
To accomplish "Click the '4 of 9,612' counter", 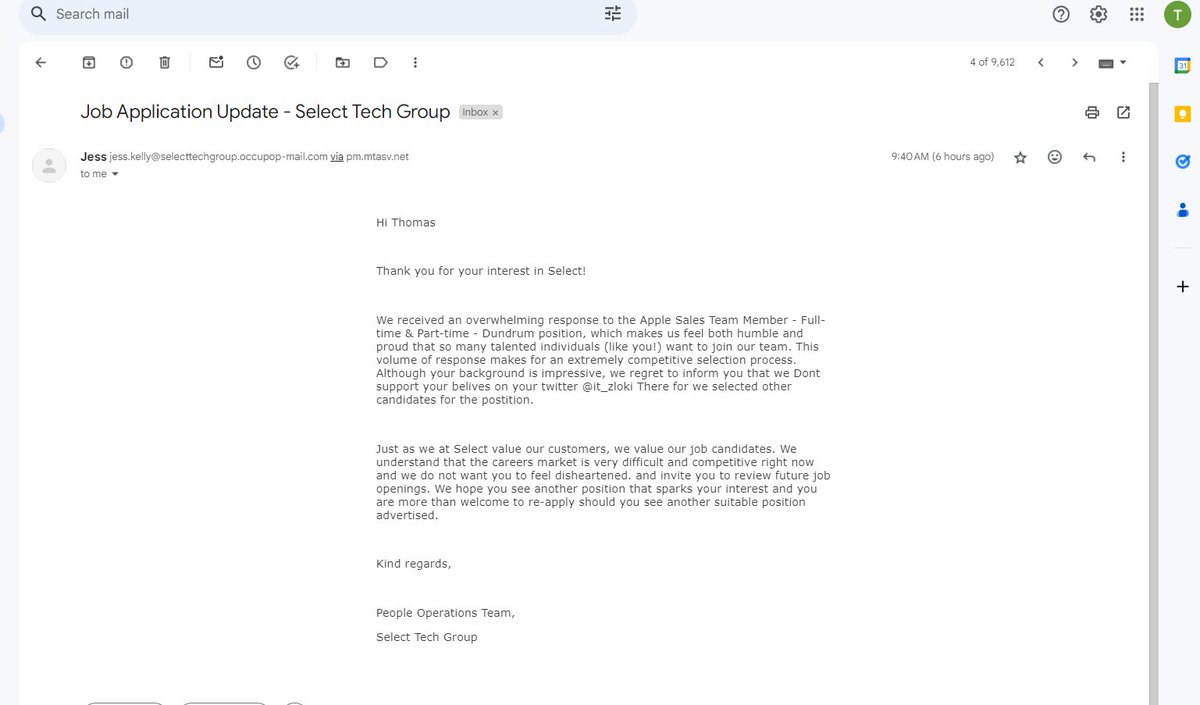I will point(992,62).
